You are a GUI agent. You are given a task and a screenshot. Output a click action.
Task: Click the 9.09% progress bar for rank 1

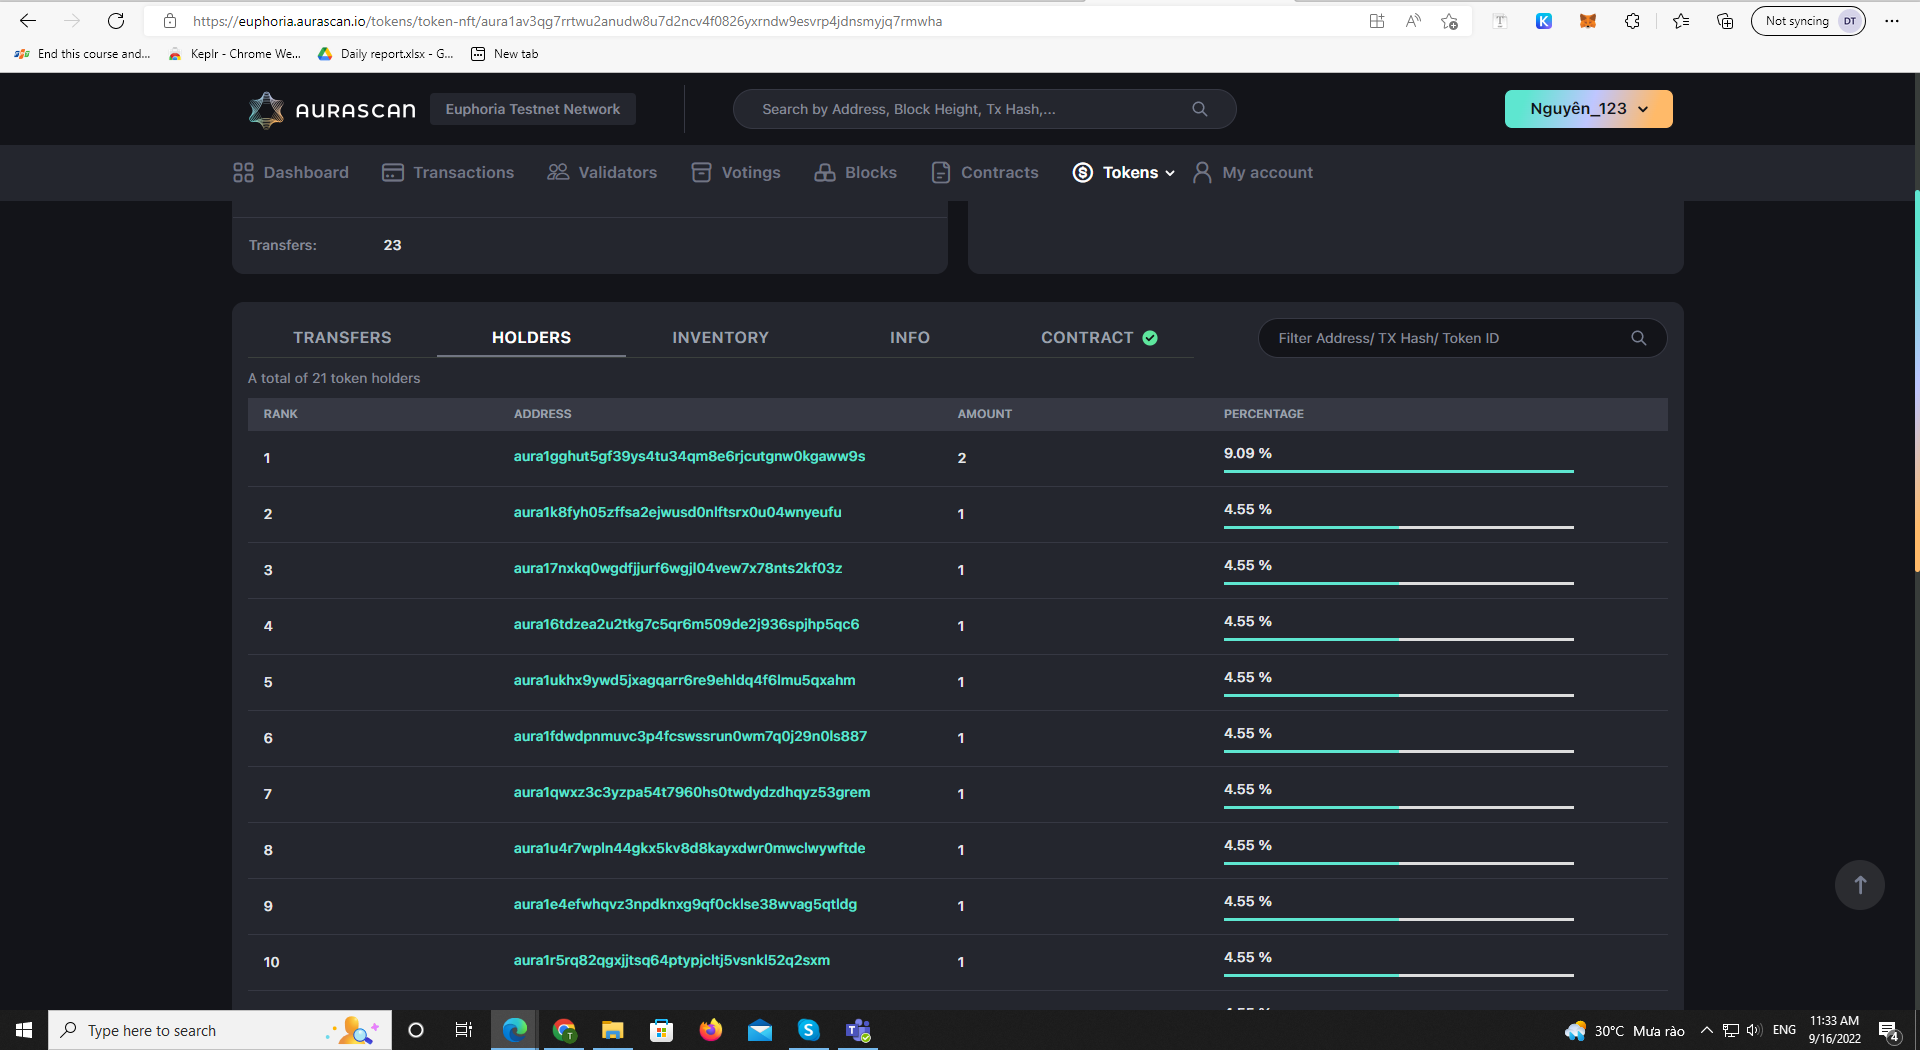pyautogui.click(x=1398, y=469)
